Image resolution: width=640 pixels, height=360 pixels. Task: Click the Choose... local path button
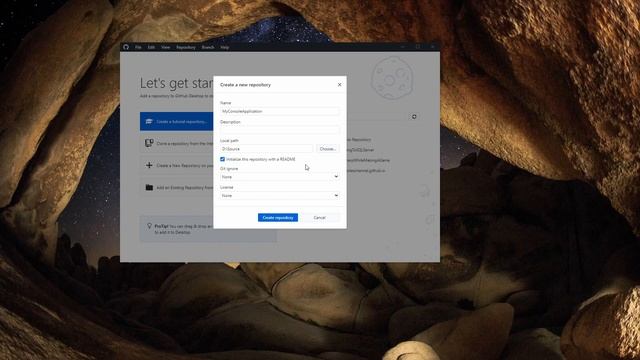tap(327, 149)
